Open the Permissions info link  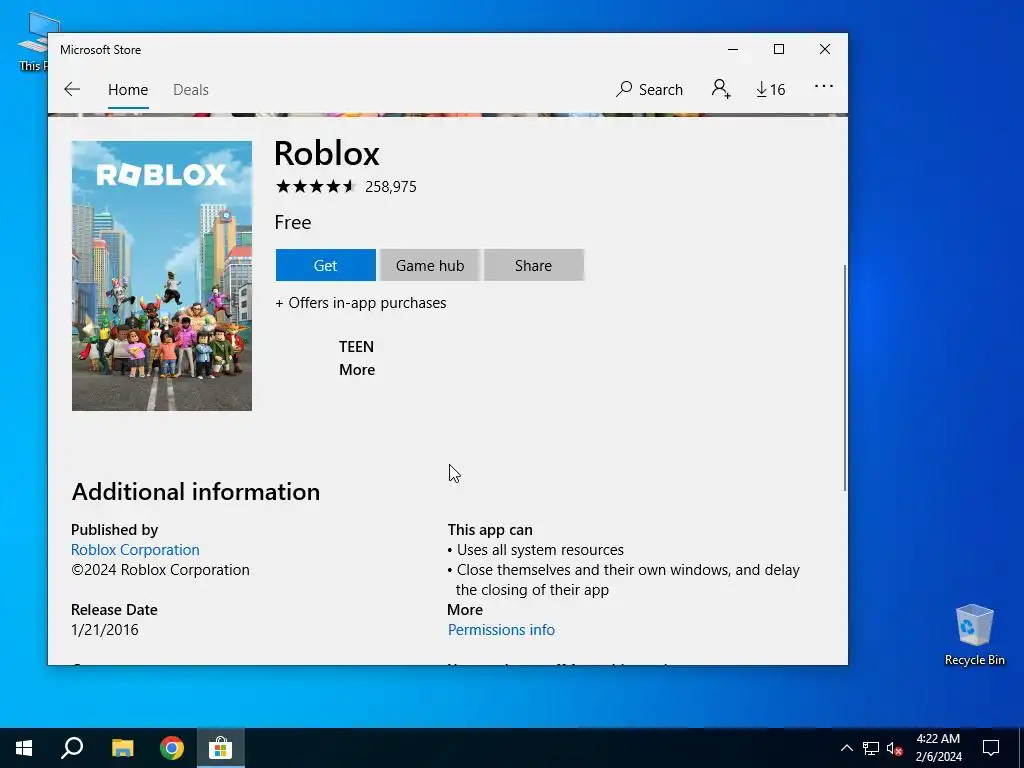coord(501,630)
